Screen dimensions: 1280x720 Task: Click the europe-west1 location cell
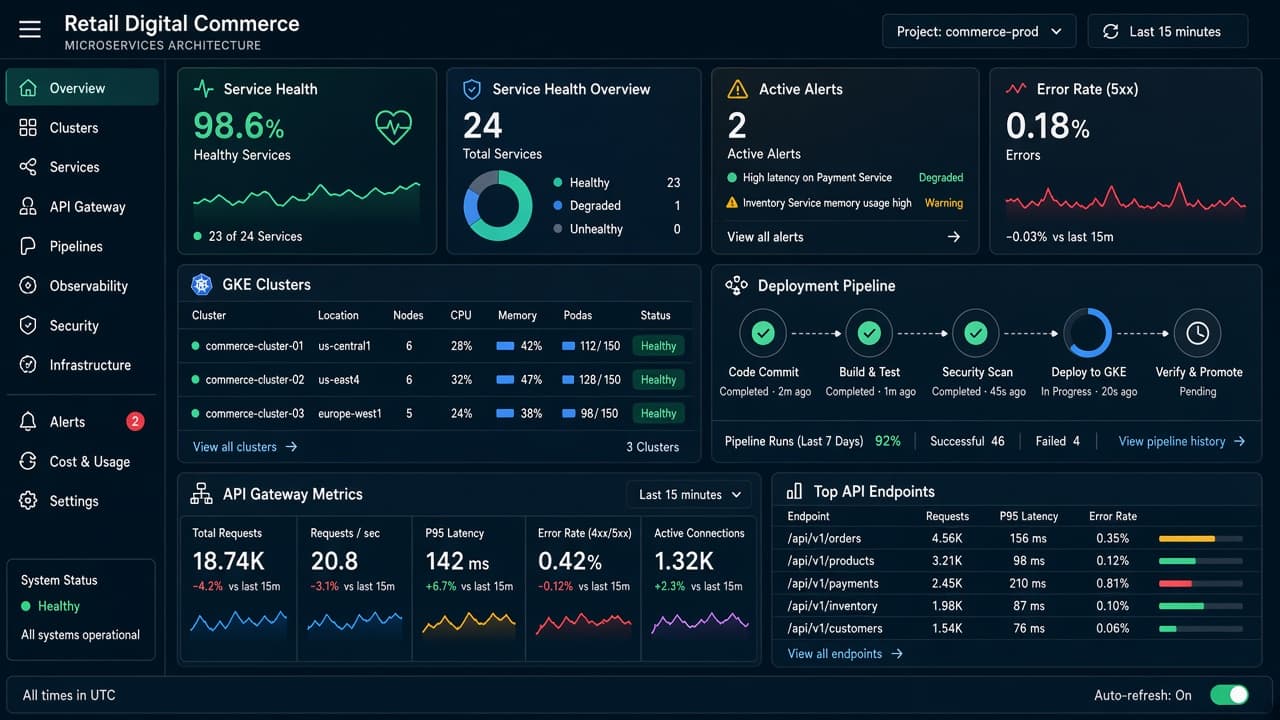[x=350, y=413]
